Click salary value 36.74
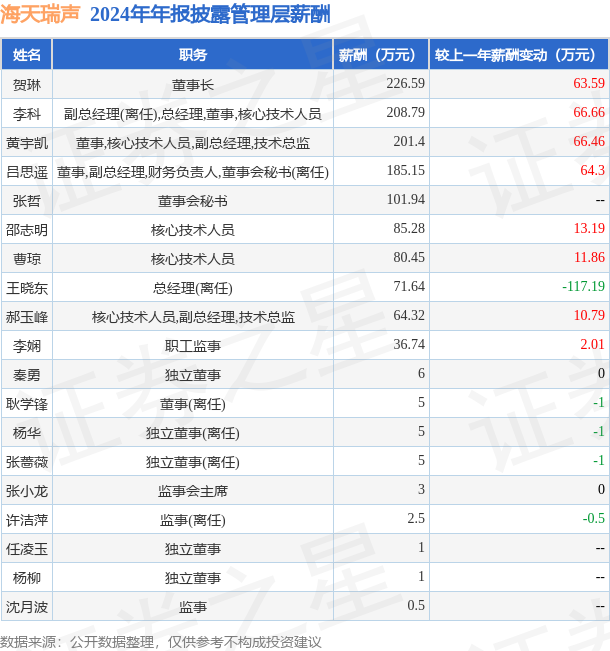The height and width of the screenshot is (651, 610). 409,344
